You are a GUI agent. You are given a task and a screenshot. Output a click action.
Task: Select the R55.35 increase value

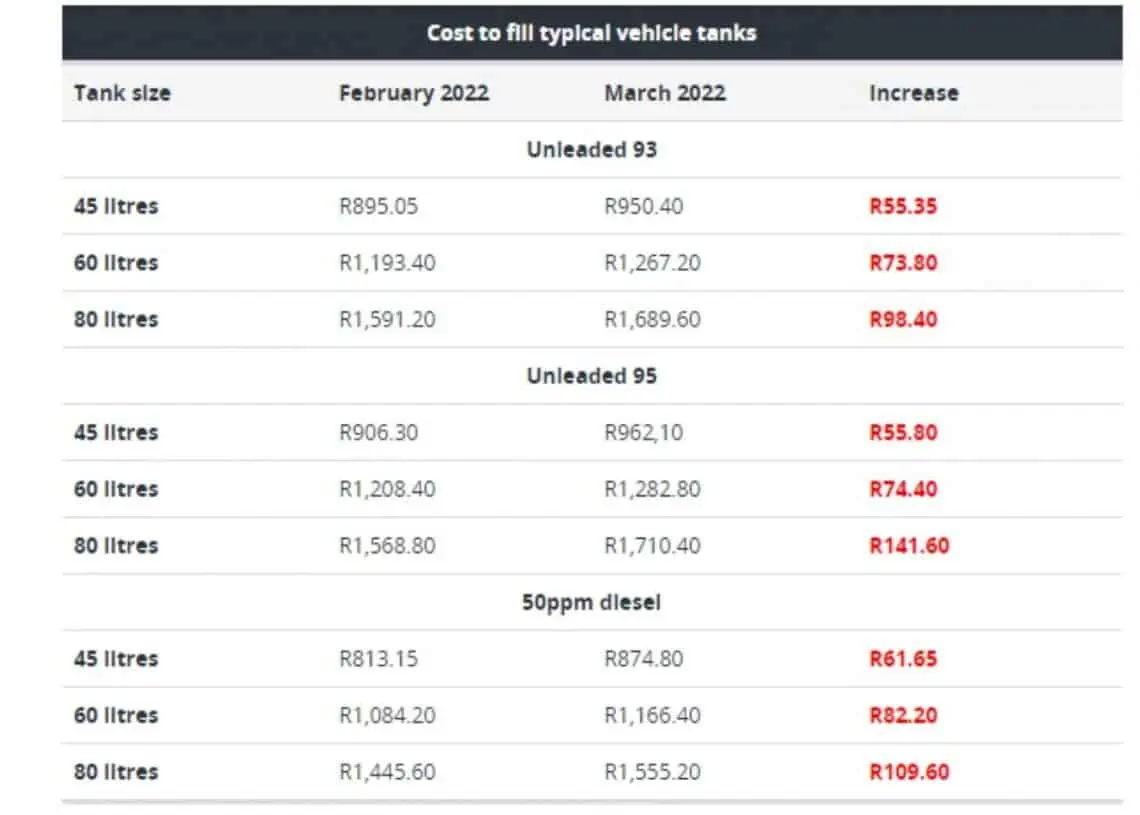[x=903, y=206]
